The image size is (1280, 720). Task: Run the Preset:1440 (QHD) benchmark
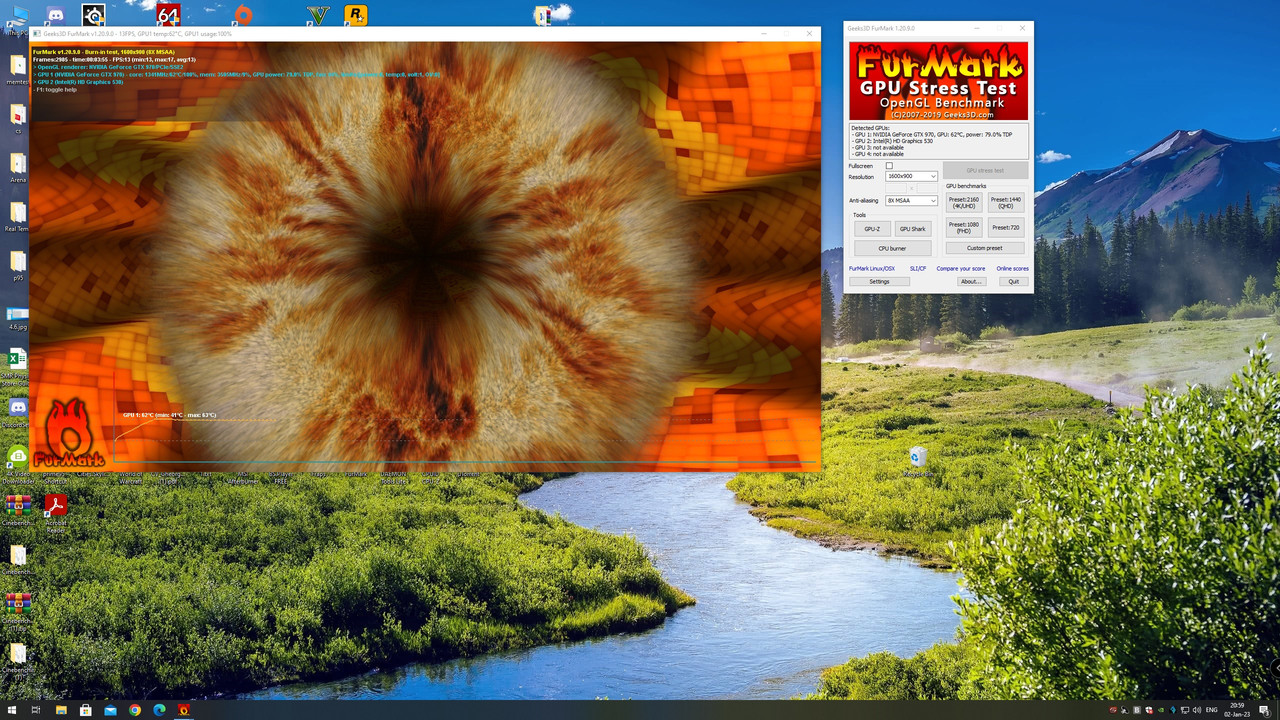point(1006,202)
